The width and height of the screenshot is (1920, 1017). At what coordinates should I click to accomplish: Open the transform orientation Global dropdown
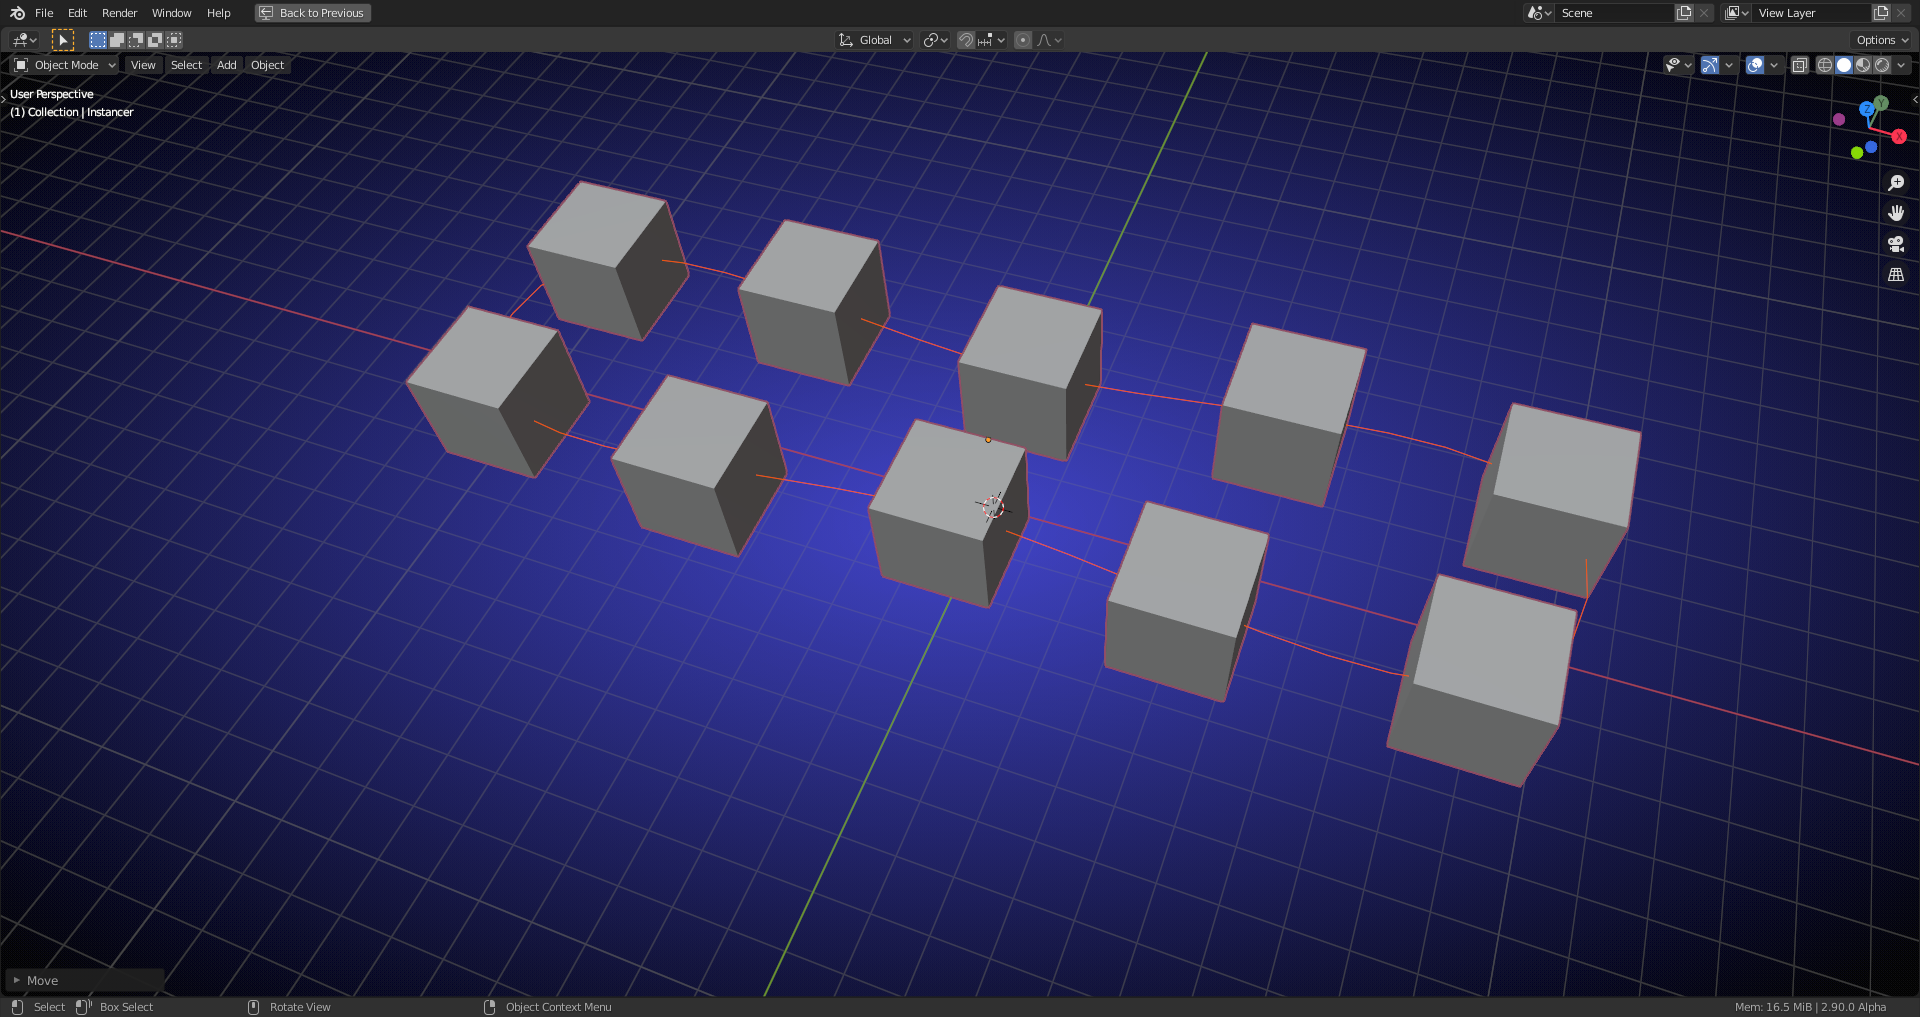[x=873, y=40]
